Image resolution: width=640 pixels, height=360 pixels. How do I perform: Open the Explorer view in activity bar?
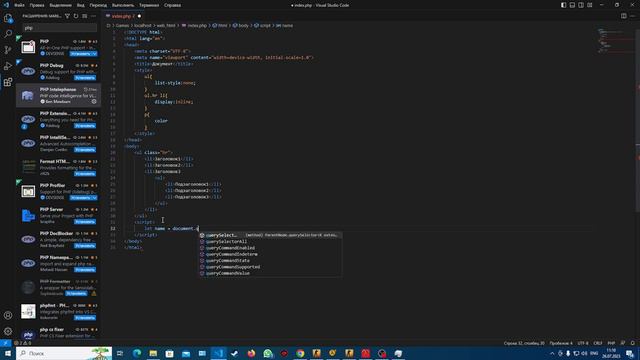[8, 18]
